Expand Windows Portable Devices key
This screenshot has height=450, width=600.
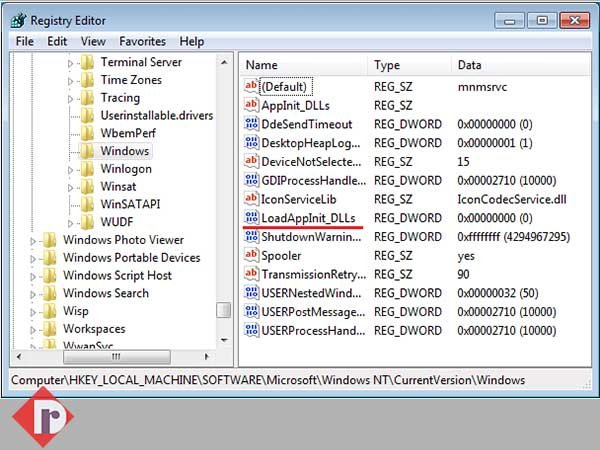[x=33, y=259]
